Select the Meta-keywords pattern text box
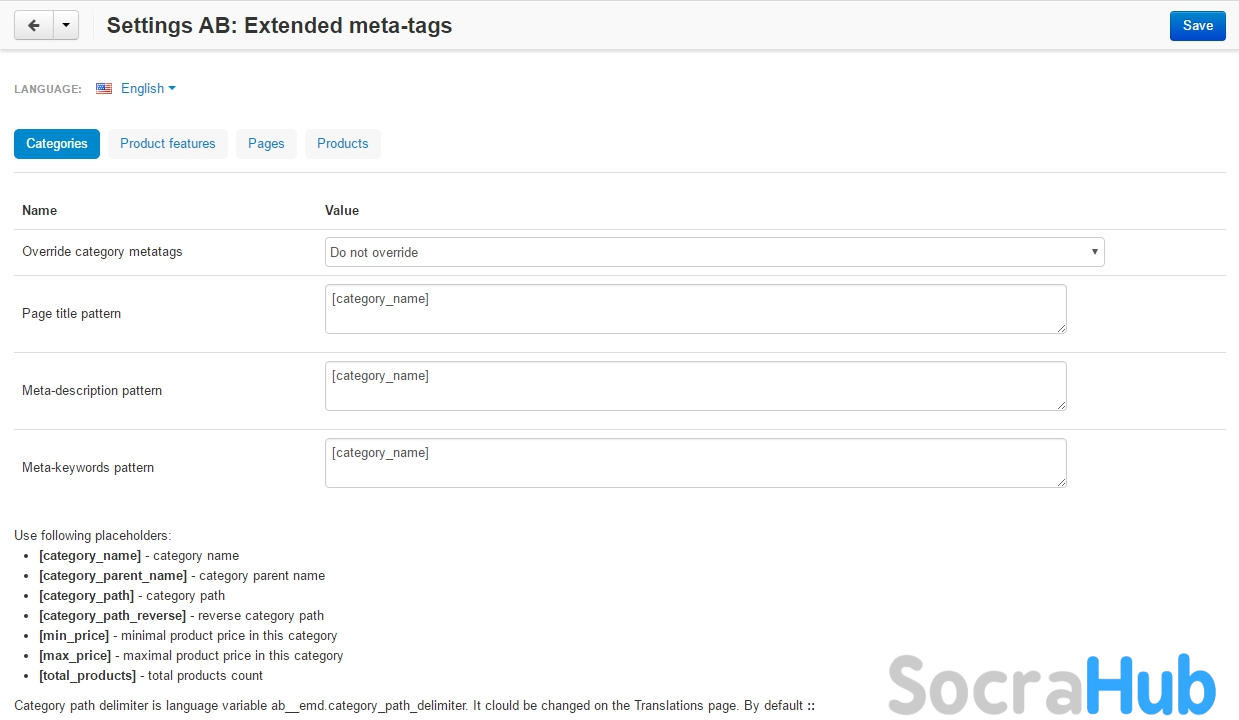This screenshot has width=1239, height=720. (695, 463)
